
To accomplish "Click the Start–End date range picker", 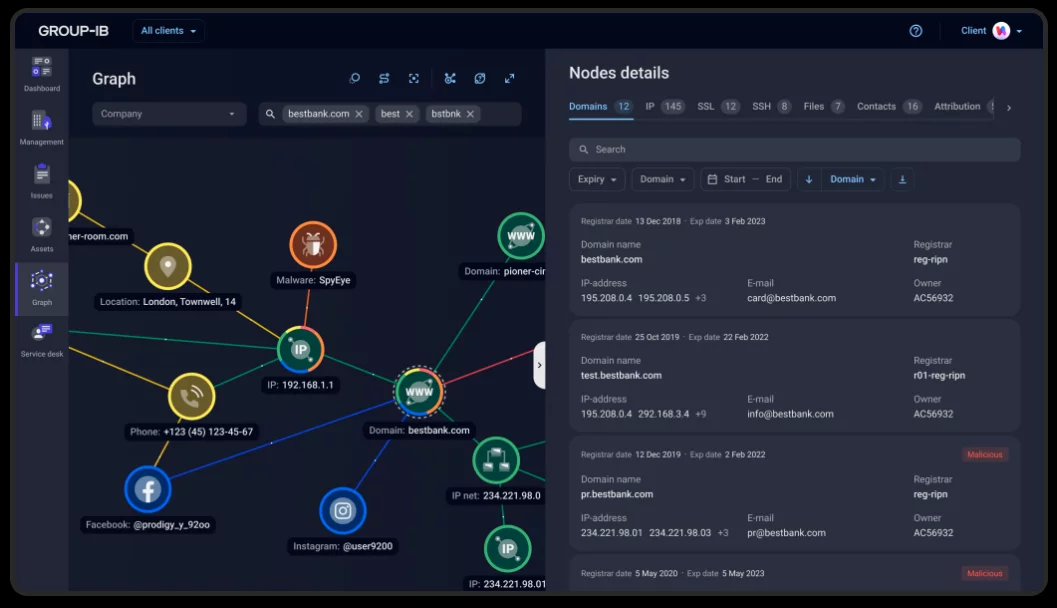I will point(746,179).
